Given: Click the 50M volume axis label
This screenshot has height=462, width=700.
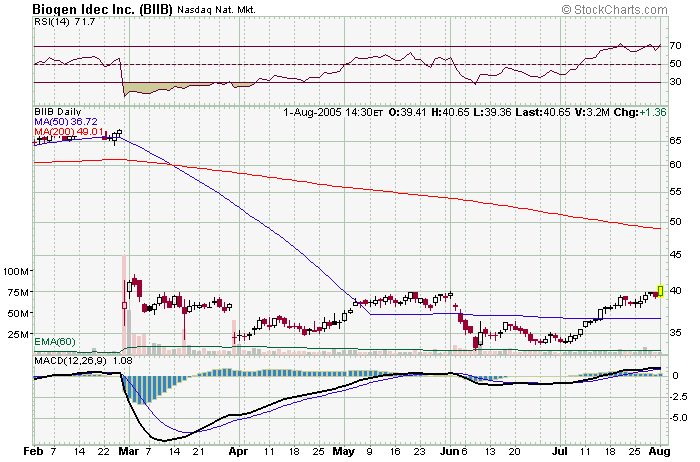Looking at the screenshot, I should [19, 313].
